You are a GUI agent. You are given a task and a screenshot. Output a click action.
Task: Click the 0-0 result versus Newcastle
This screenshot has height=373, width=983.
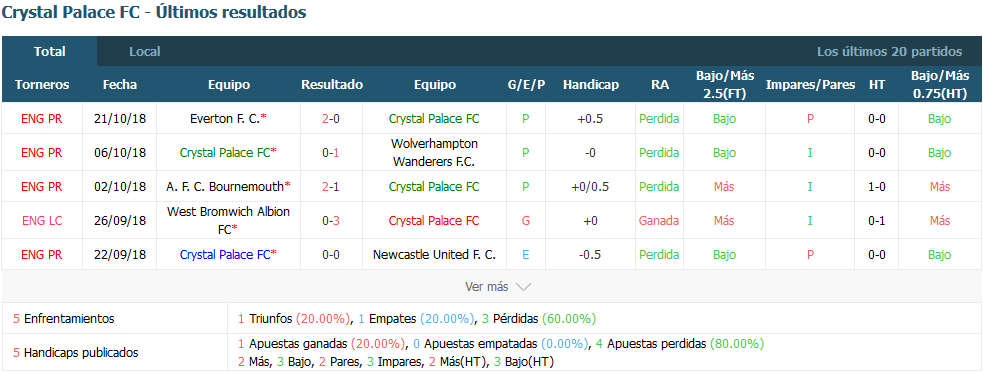tap(332, 255)
